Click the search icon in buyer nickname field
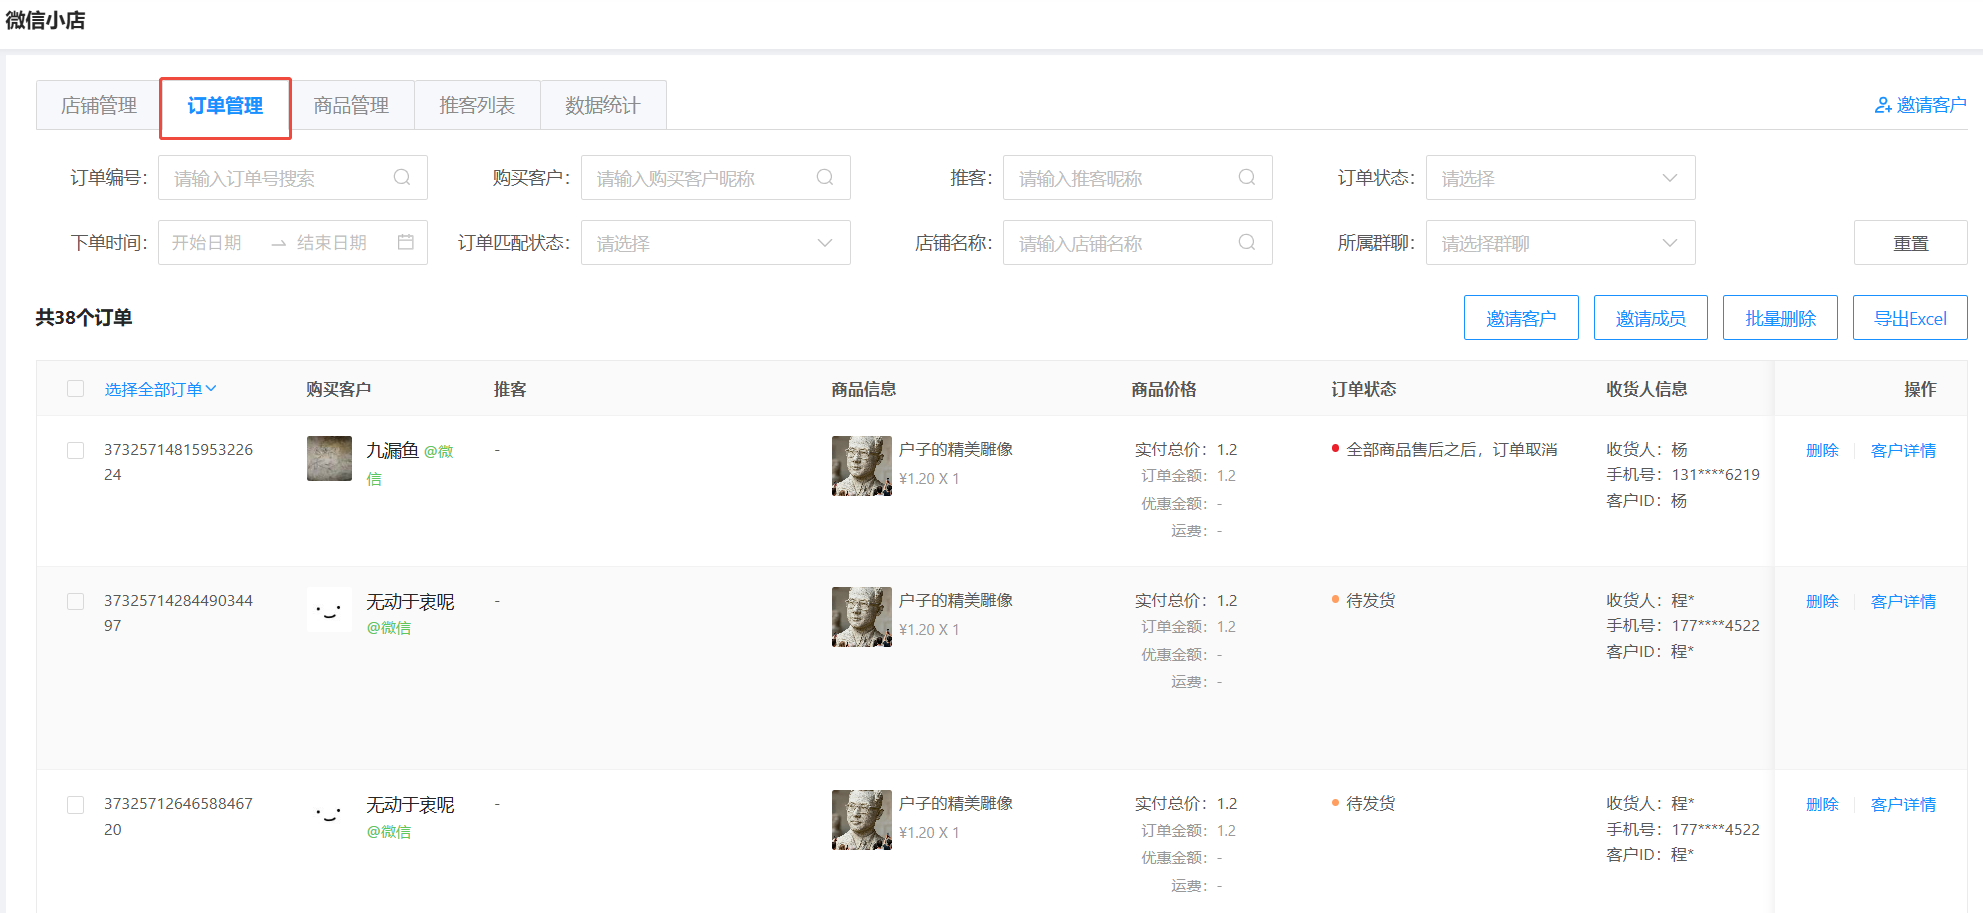Screen dimensions: 1983x913 click(x=825, y=178)
